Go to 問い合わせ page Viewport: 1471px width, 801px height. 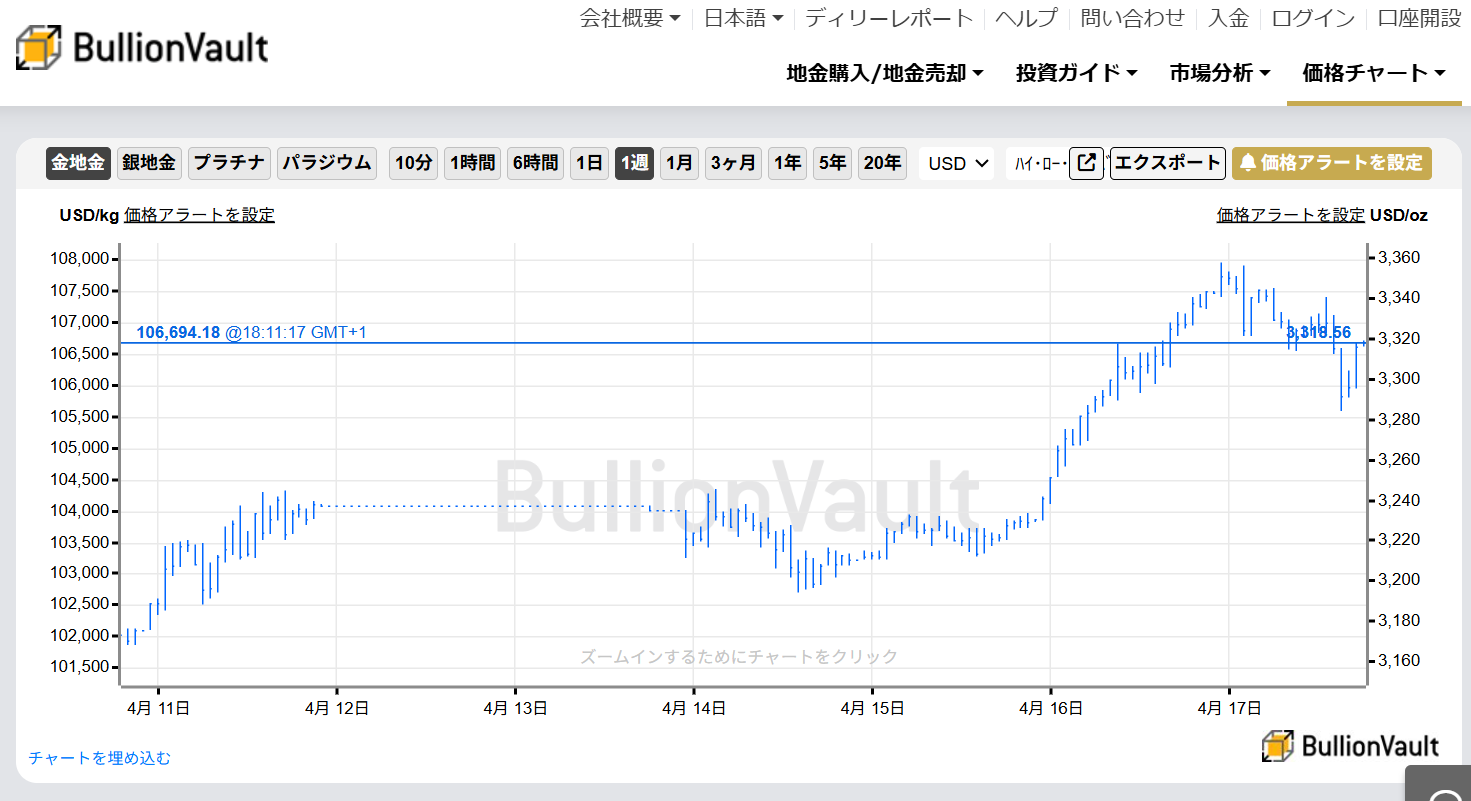[x=1133, y=18]
